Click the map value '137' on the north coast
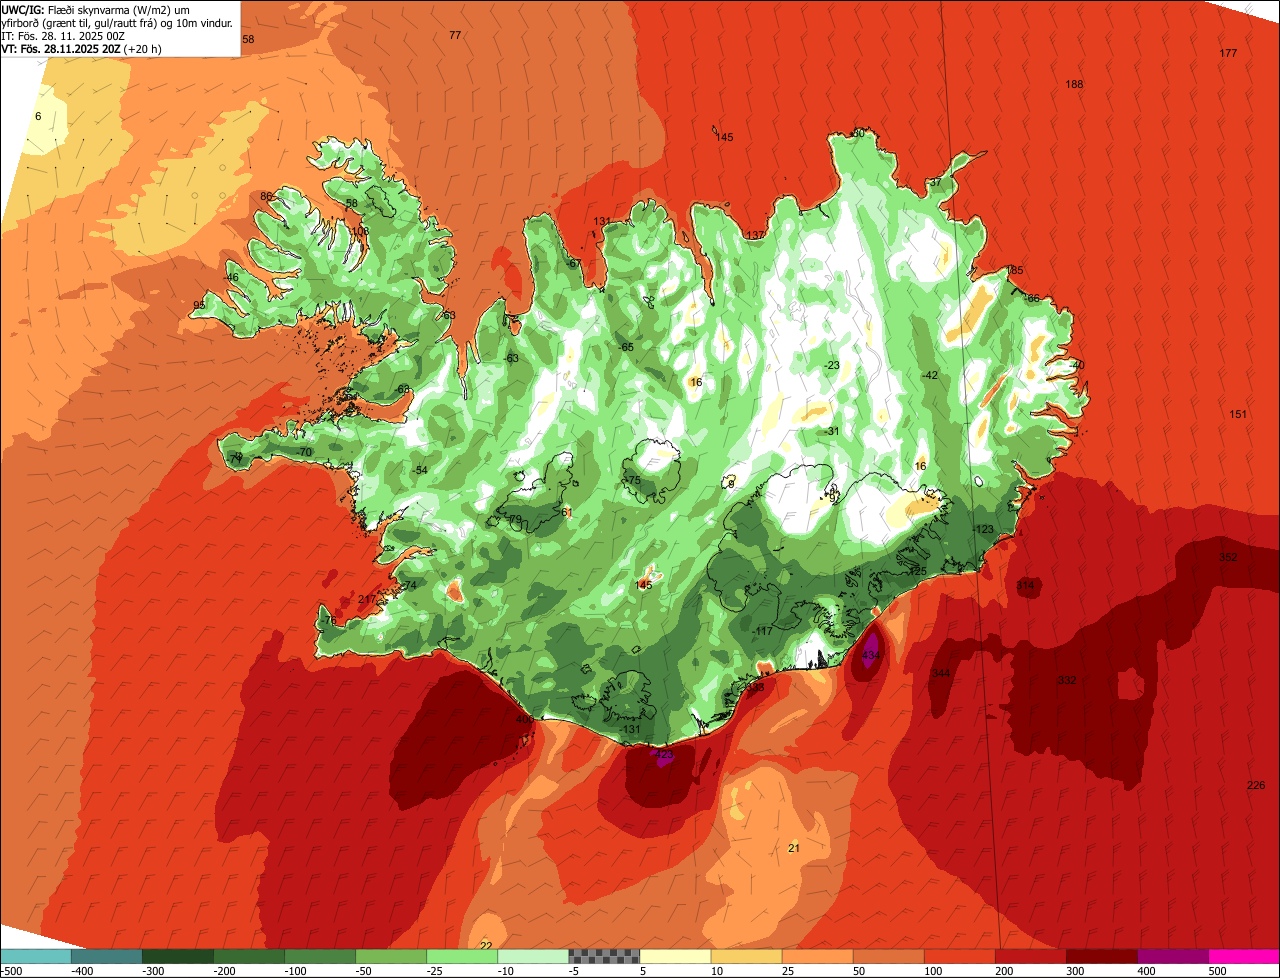Image resolution: width=1280 pixels, height=978 pixels. tap(755, 235)
